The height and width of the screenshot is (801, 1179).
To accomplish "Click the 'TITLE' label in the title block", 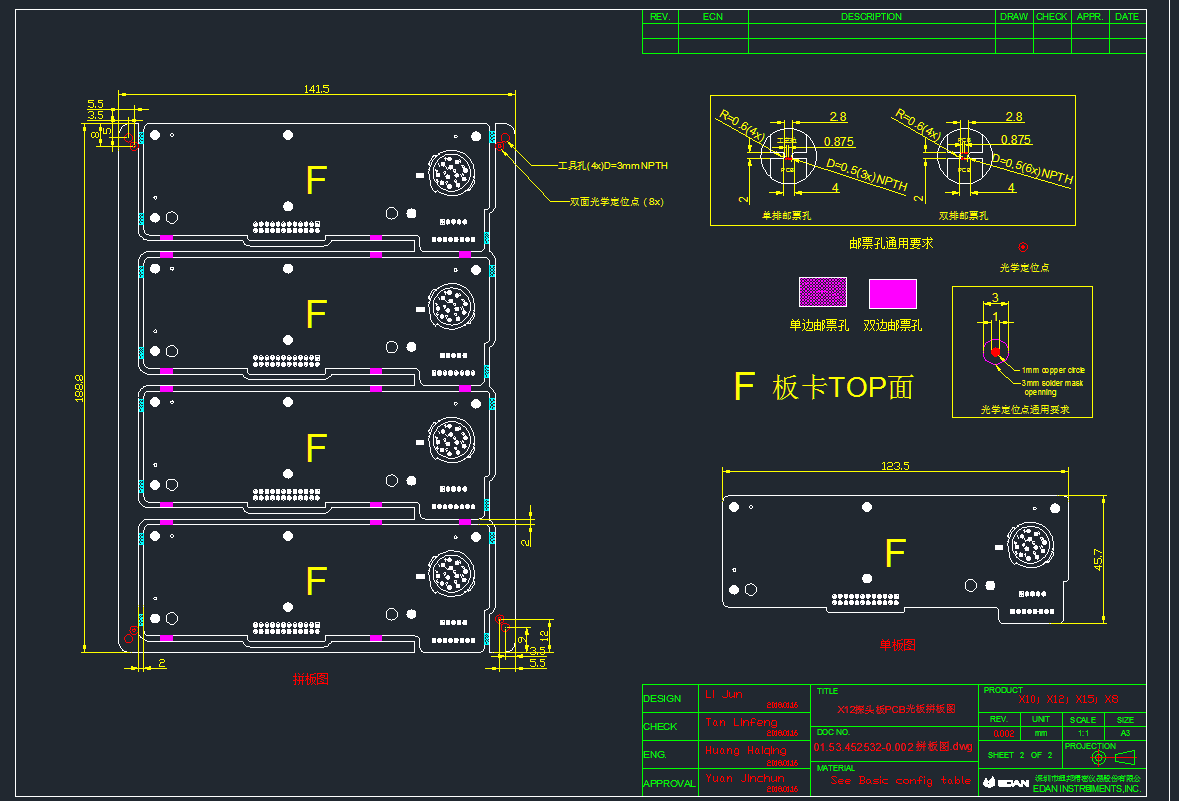I will pyautogui.click(x=827, y=691).
